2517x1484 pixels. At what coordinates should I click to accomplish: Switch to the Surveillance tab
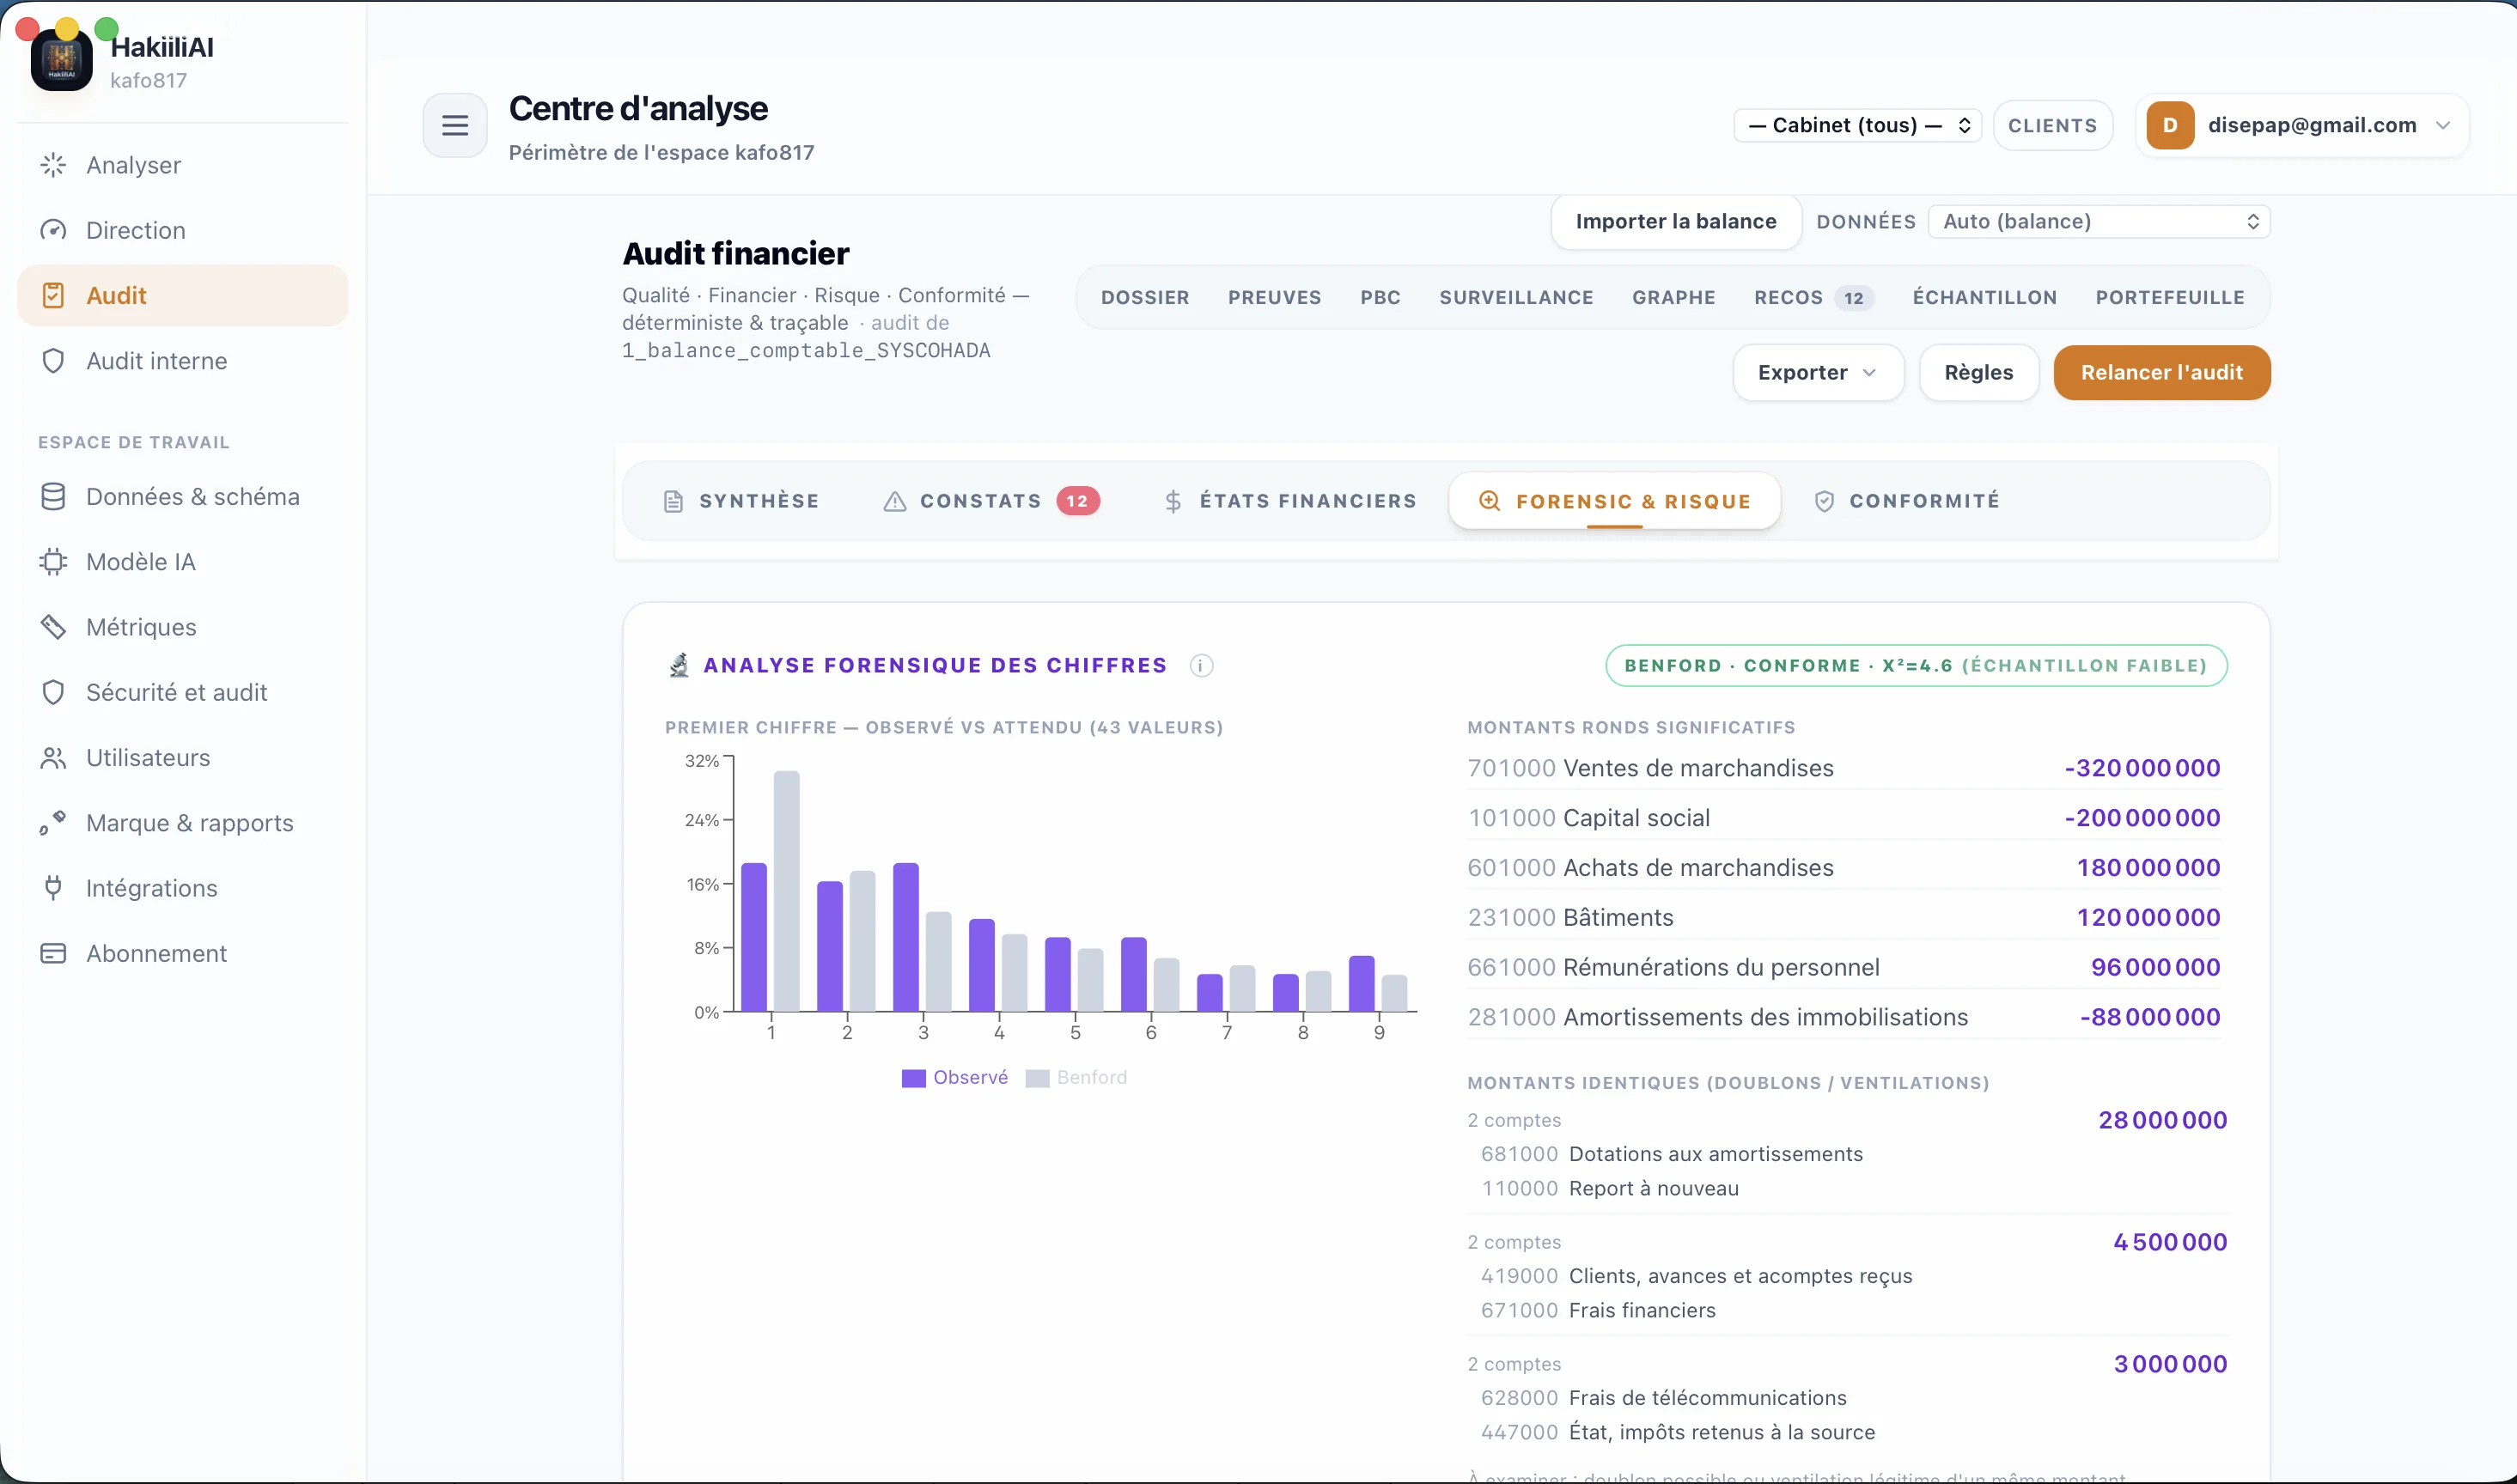1516,297
